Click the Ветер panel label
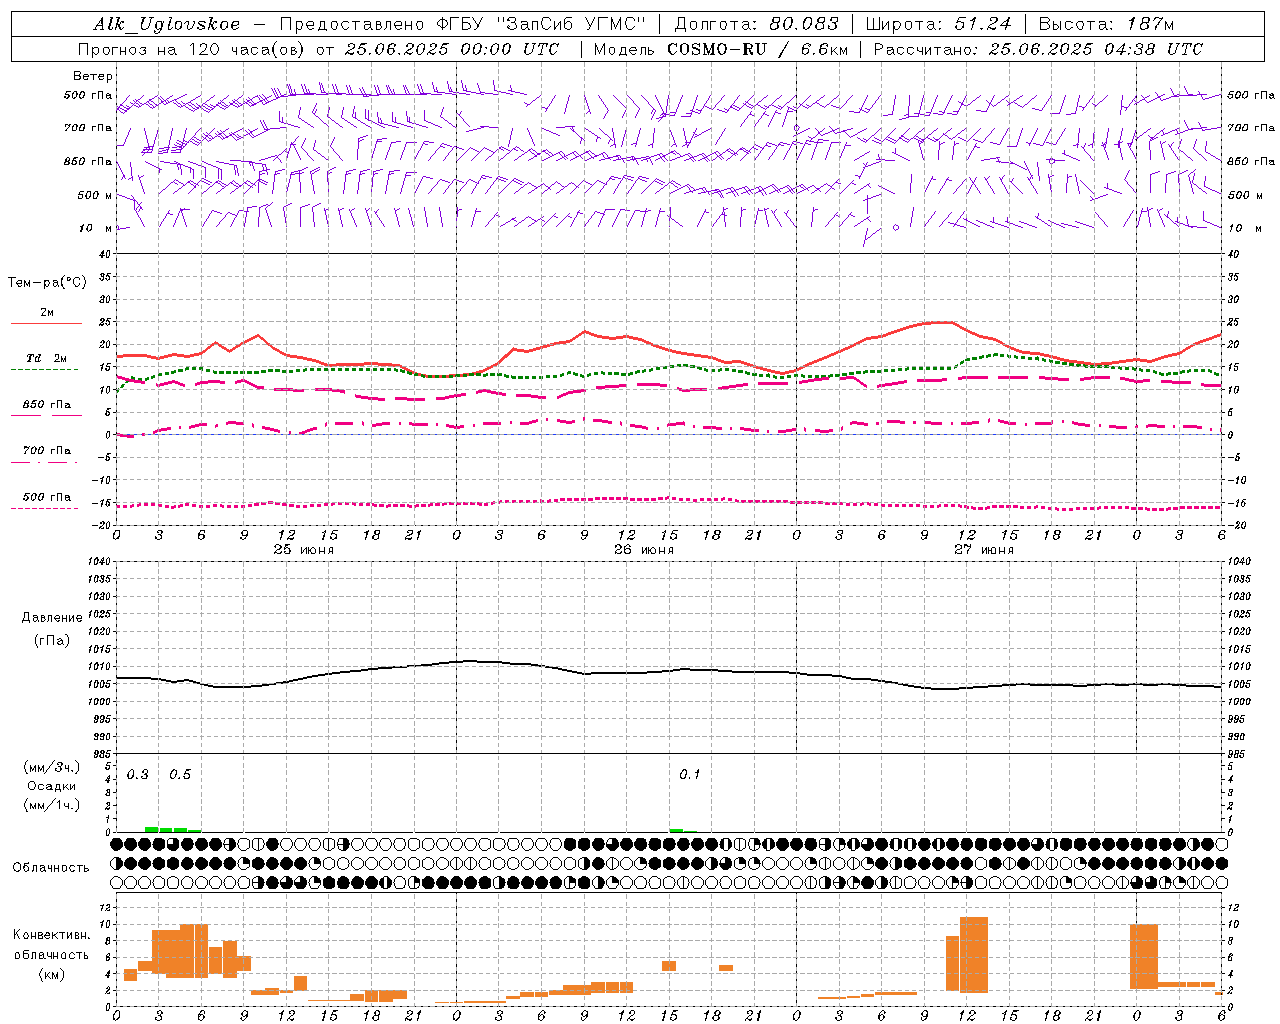 click(x=92, y=76)
